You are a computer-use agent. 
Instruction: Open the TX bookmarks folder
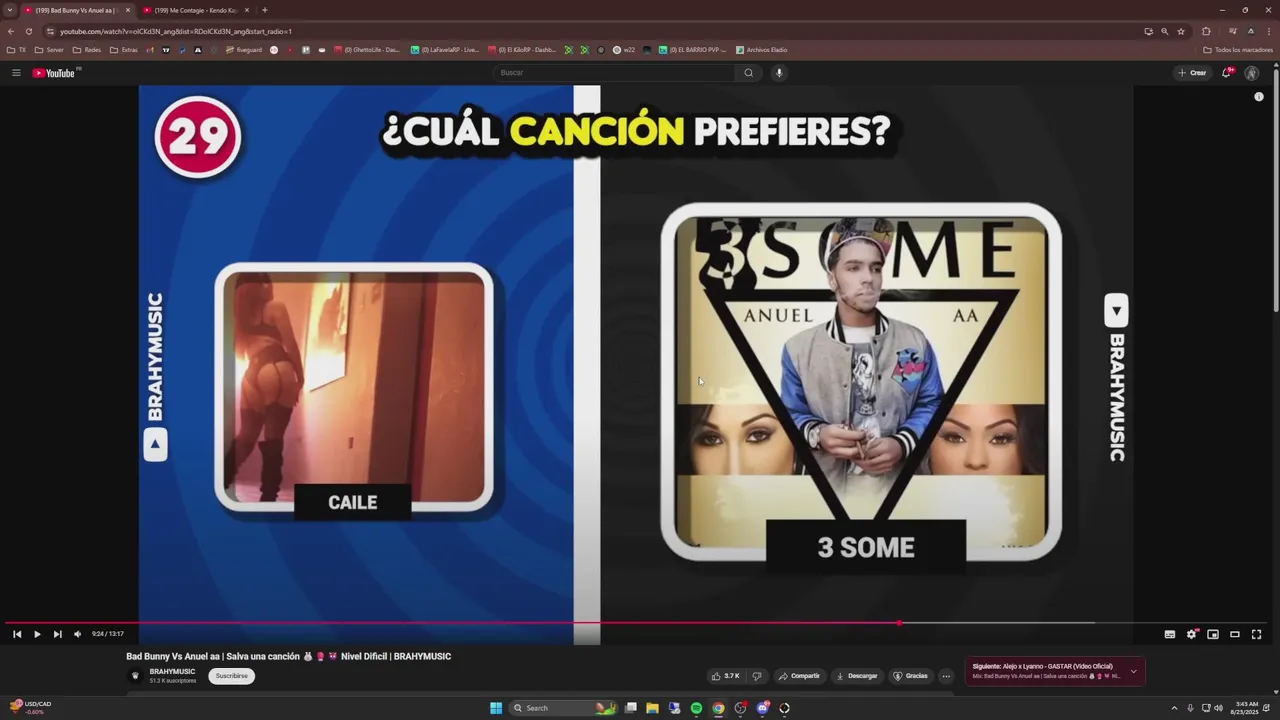pos(16,50)
